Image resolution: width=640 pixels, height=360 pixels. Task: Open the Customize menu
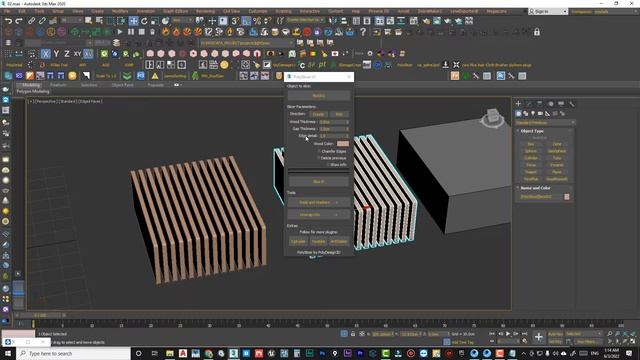258,11
